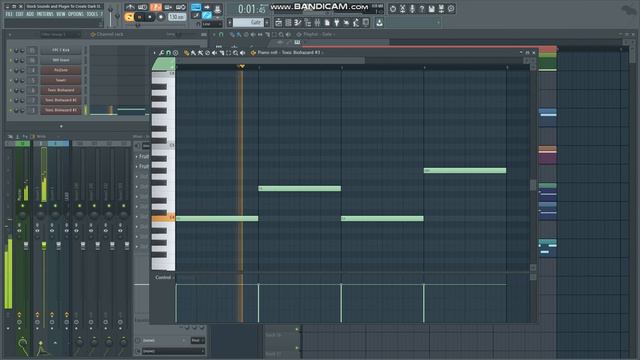Select the delete tool in Piano roll
This screenshot has width=640, height=360.
coord(207,53)
